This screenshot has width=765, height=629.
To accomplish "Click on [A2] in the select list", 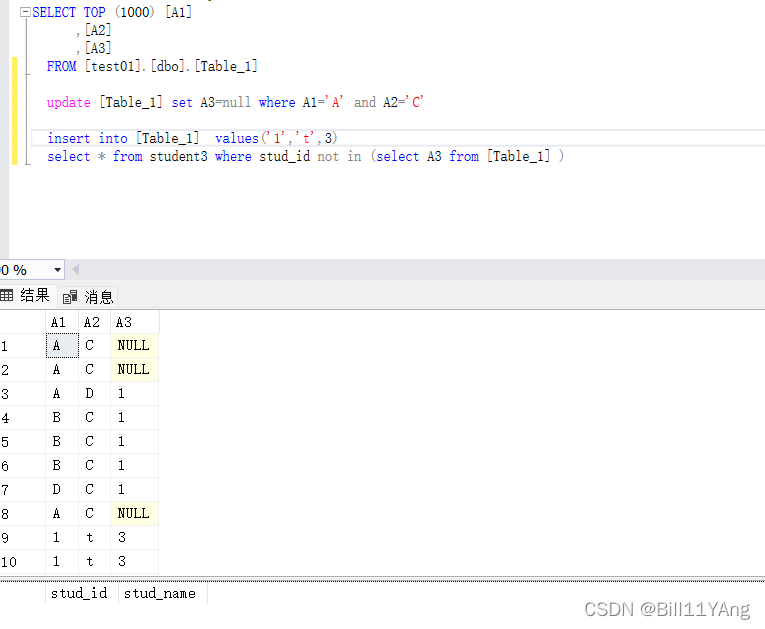I will [98, 30].
